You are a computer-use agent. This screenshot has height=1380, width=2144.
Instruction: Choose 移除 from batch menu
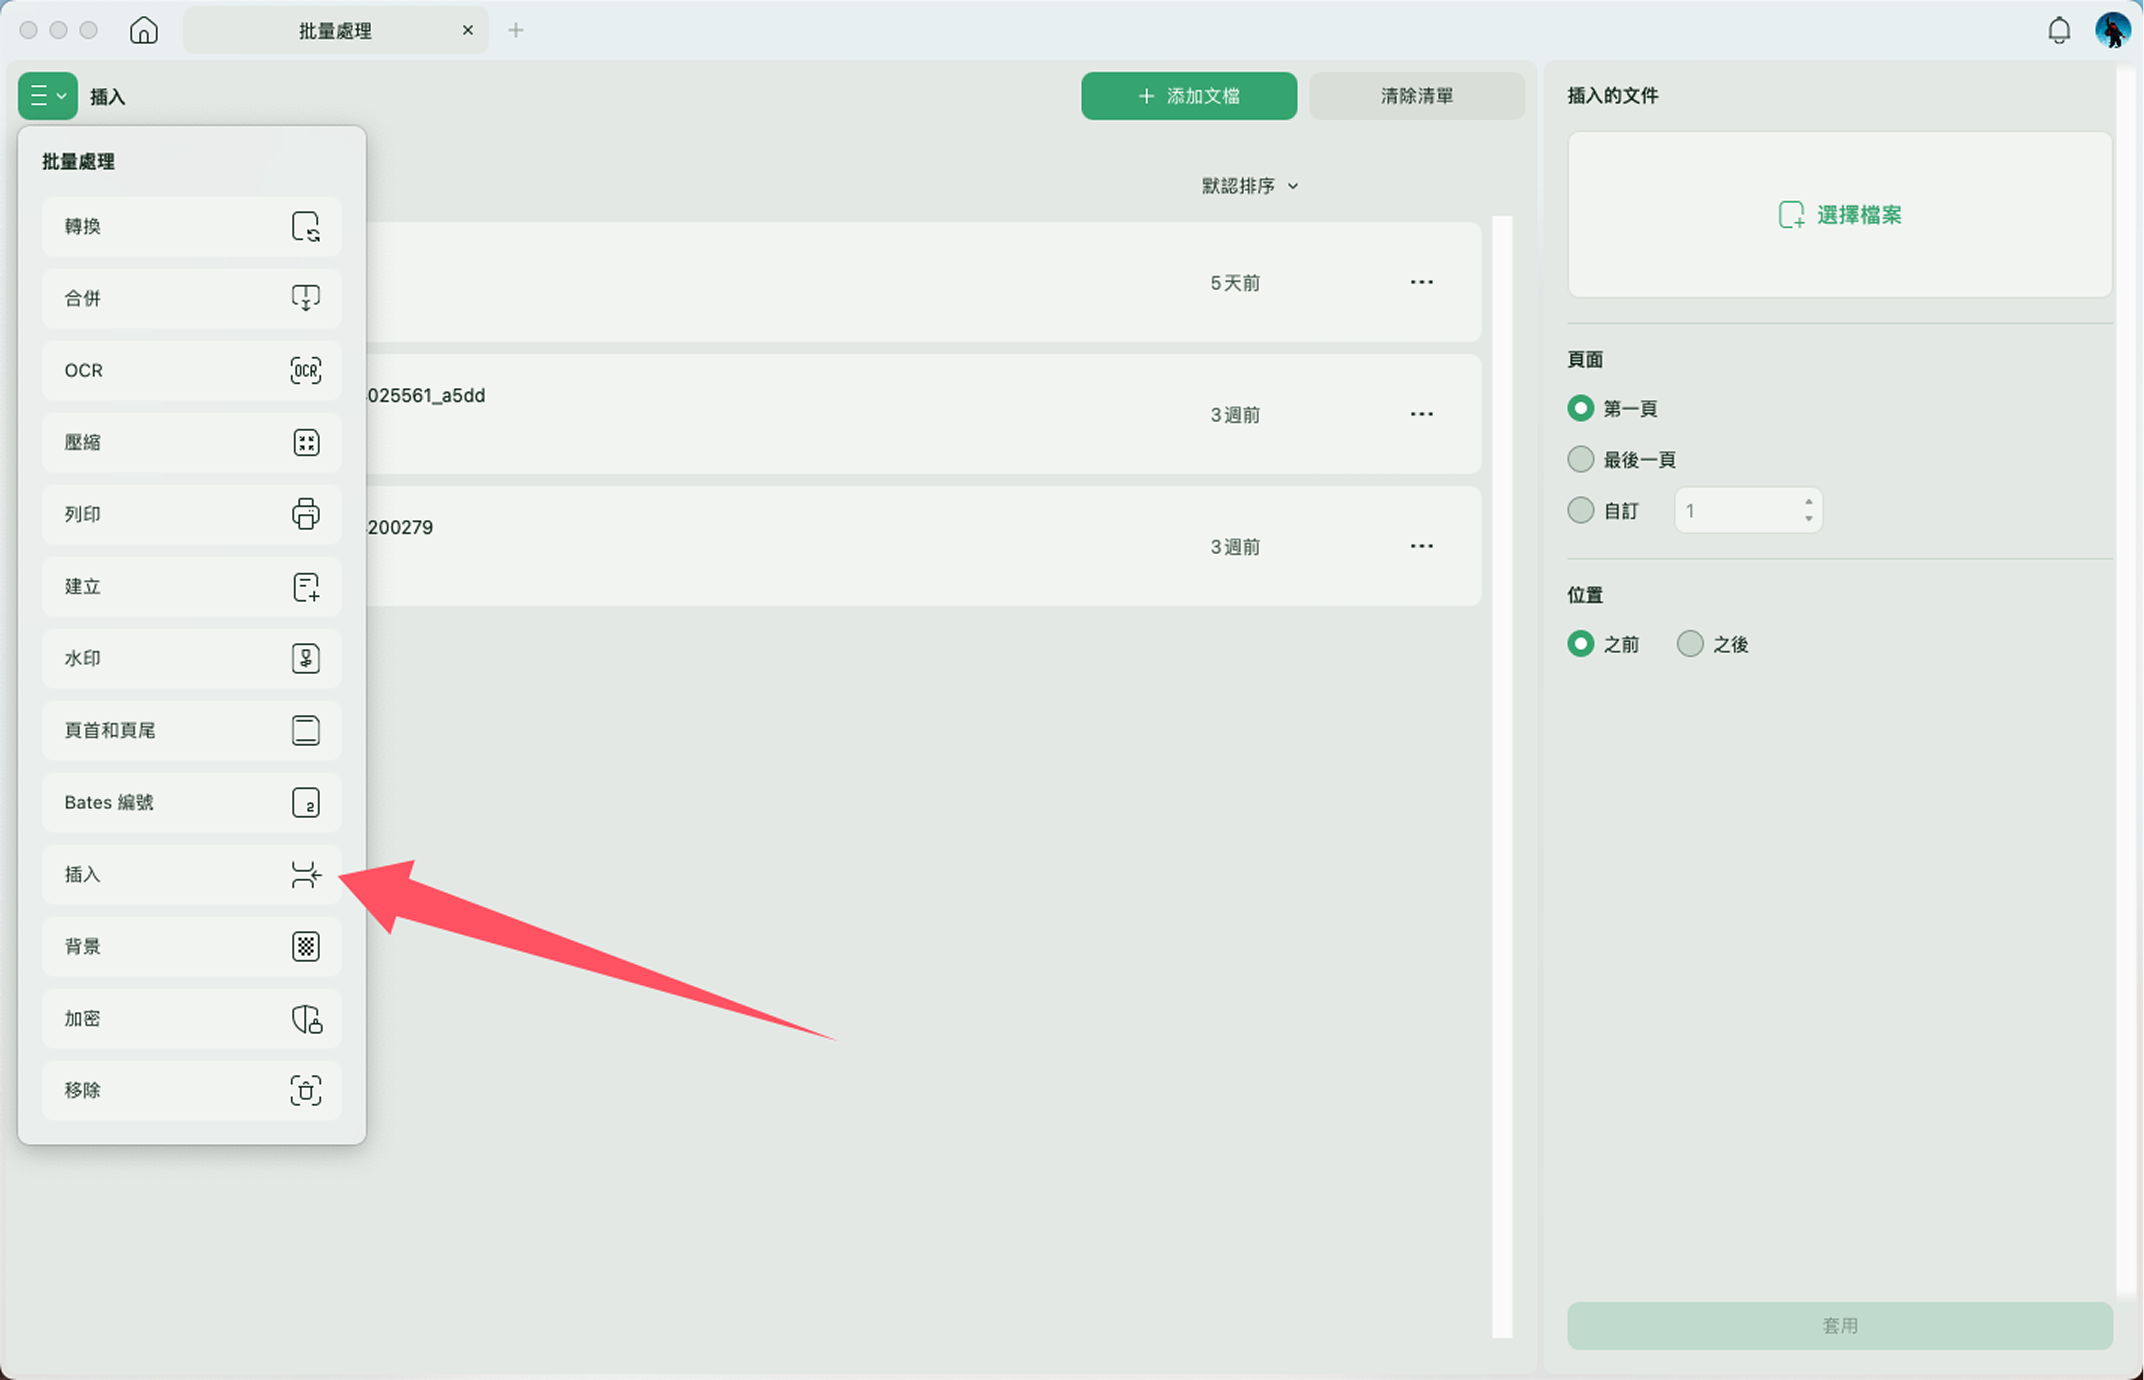click(x=192, y=1090)
